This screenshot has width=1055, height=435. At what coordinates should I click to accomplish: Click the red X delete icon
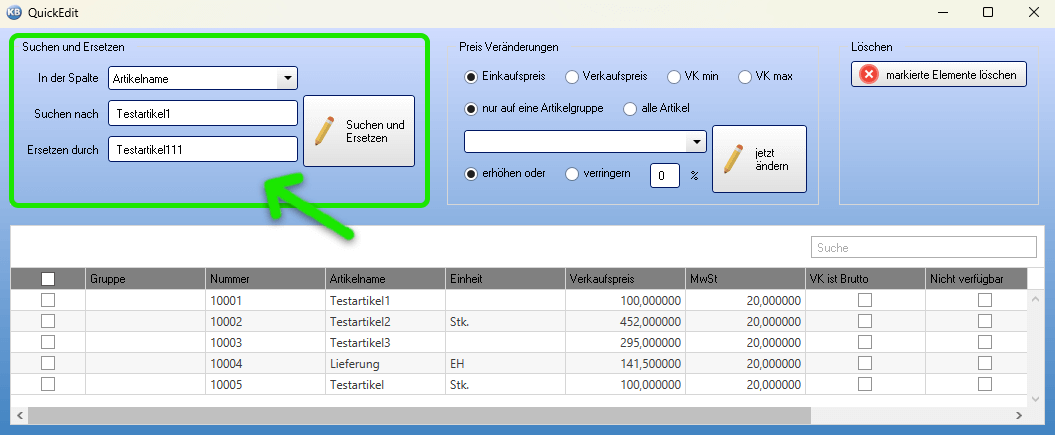[x=869, y=74]
